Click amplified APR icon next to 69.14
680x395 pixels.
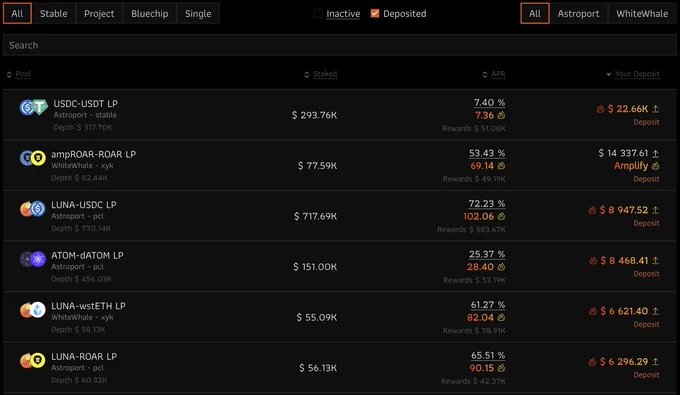click(501, 166)
